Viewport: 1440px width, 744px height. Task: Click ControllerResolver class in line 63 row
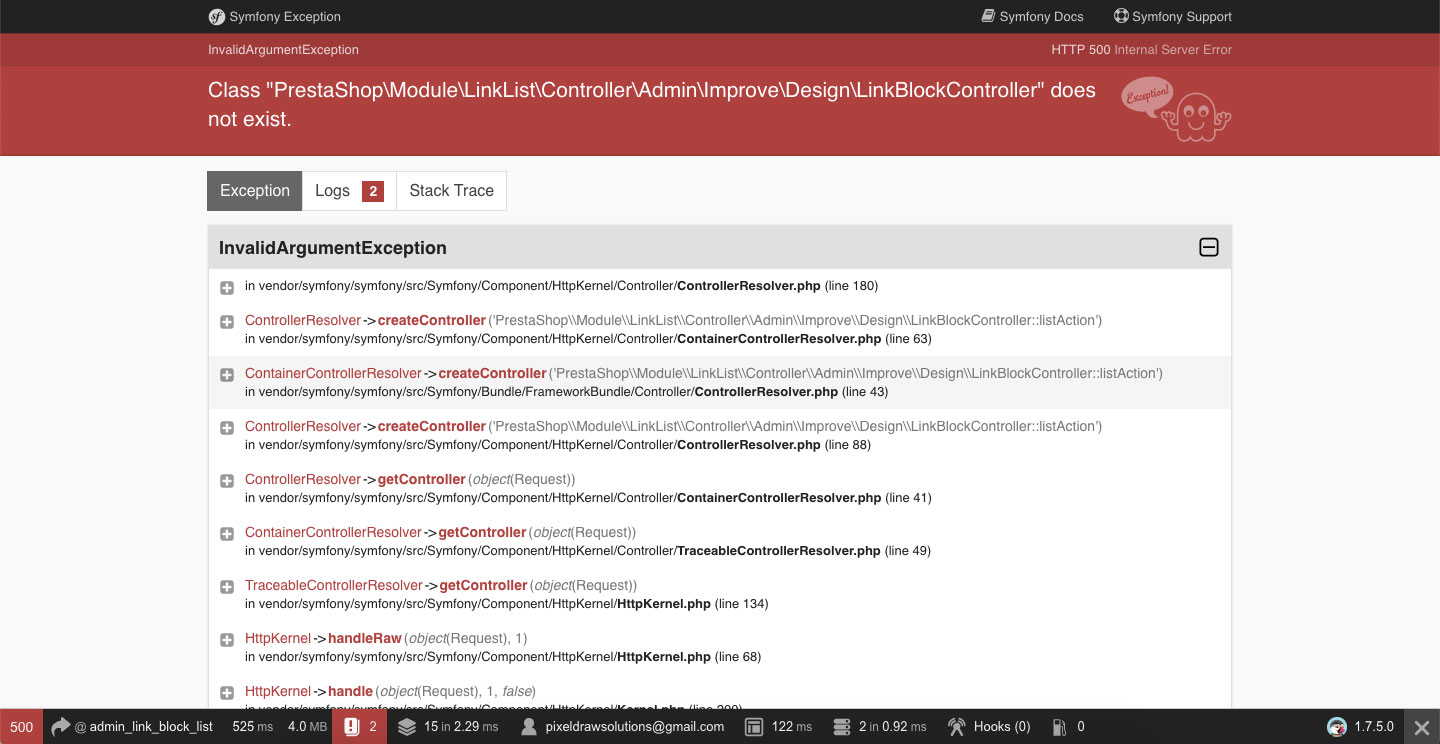(x=303, y=321)
